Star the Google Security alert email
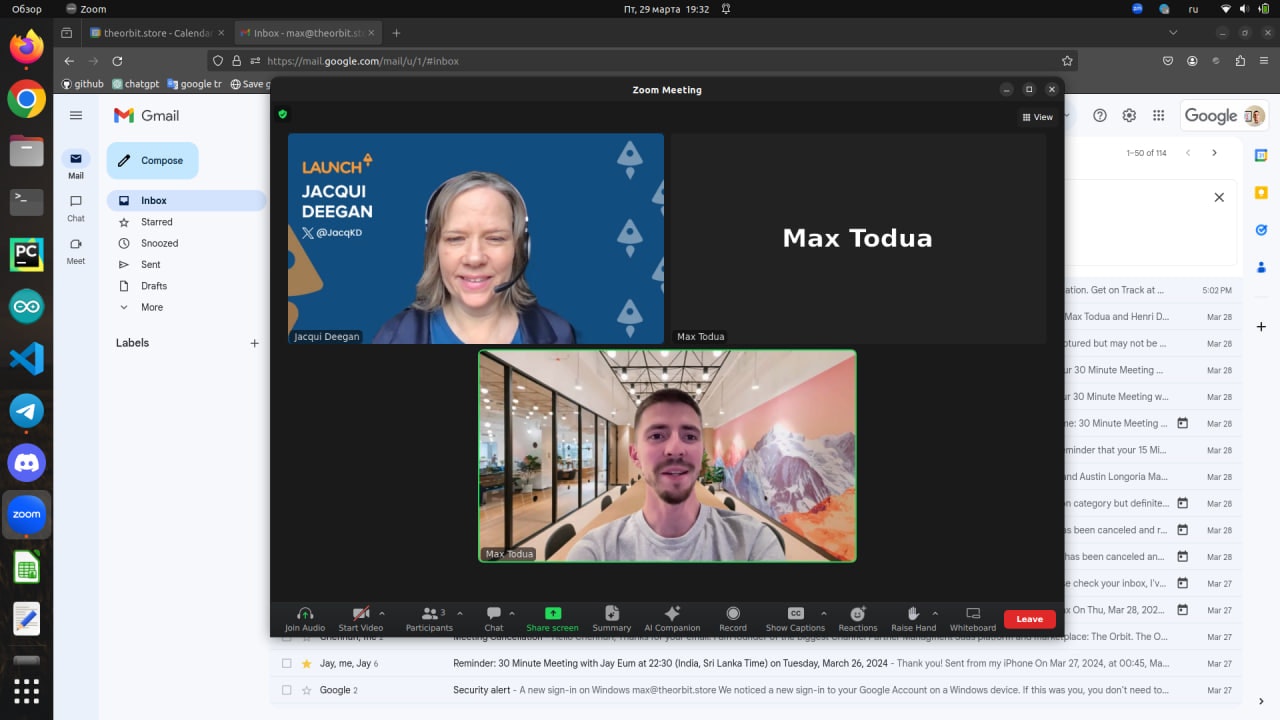1280x720 pixels. pos(307,690)
